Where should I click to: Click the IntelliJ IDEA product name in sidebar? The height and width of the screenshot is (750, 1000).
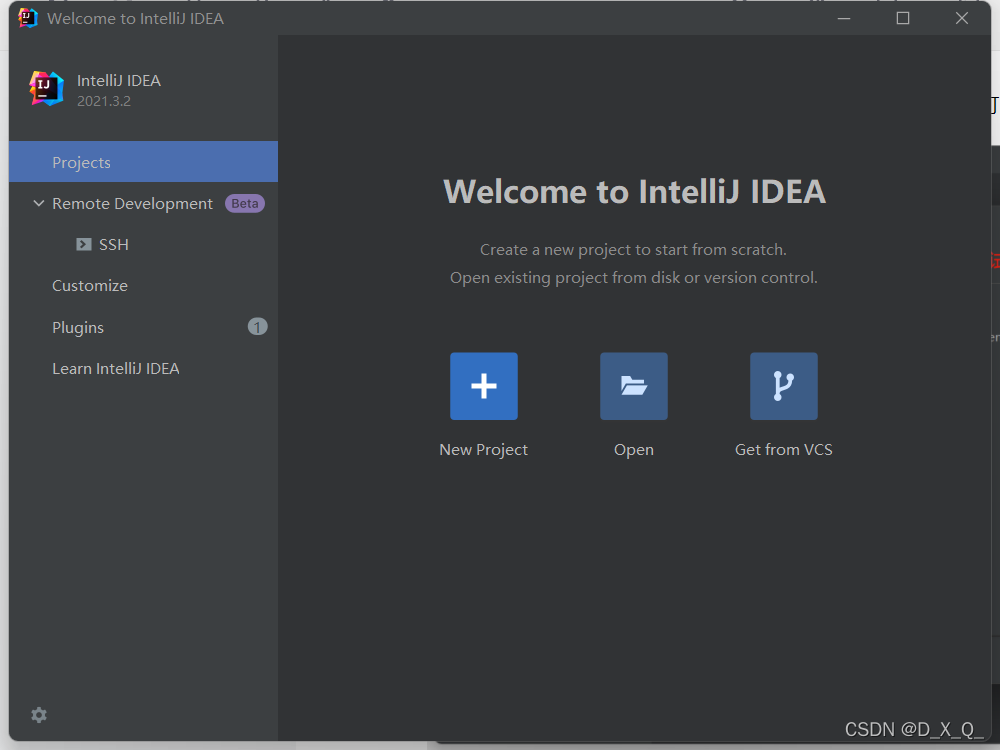119,80
